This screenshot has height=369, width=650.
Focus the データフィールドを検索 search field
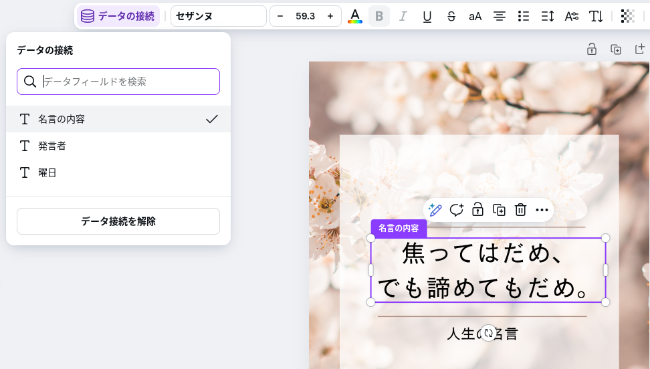pyautogui.click(x=118, y=82)
